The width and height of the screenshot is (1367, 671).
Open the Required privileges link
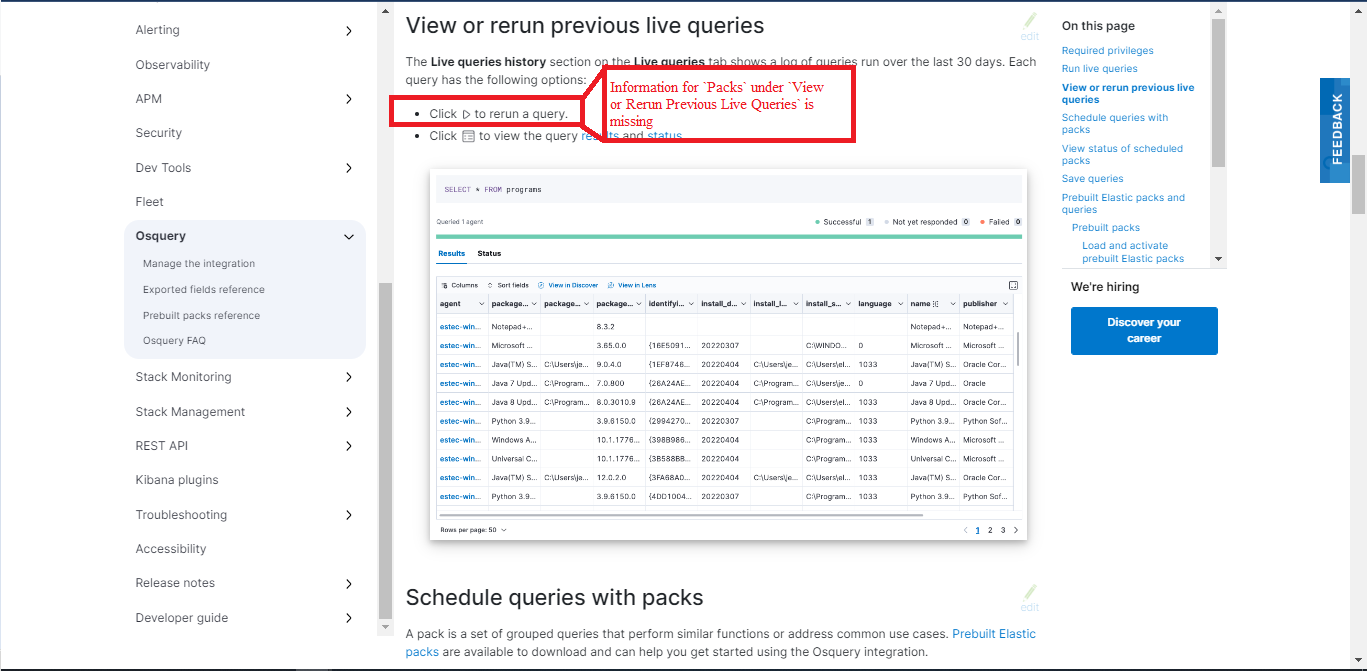point(1107,50)
